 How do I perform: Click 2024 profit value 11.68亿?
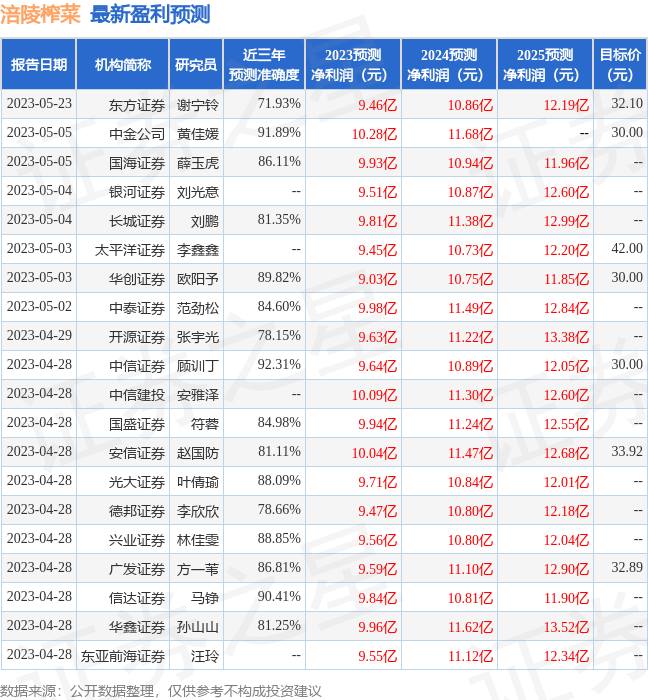click(x=470, y=134)
